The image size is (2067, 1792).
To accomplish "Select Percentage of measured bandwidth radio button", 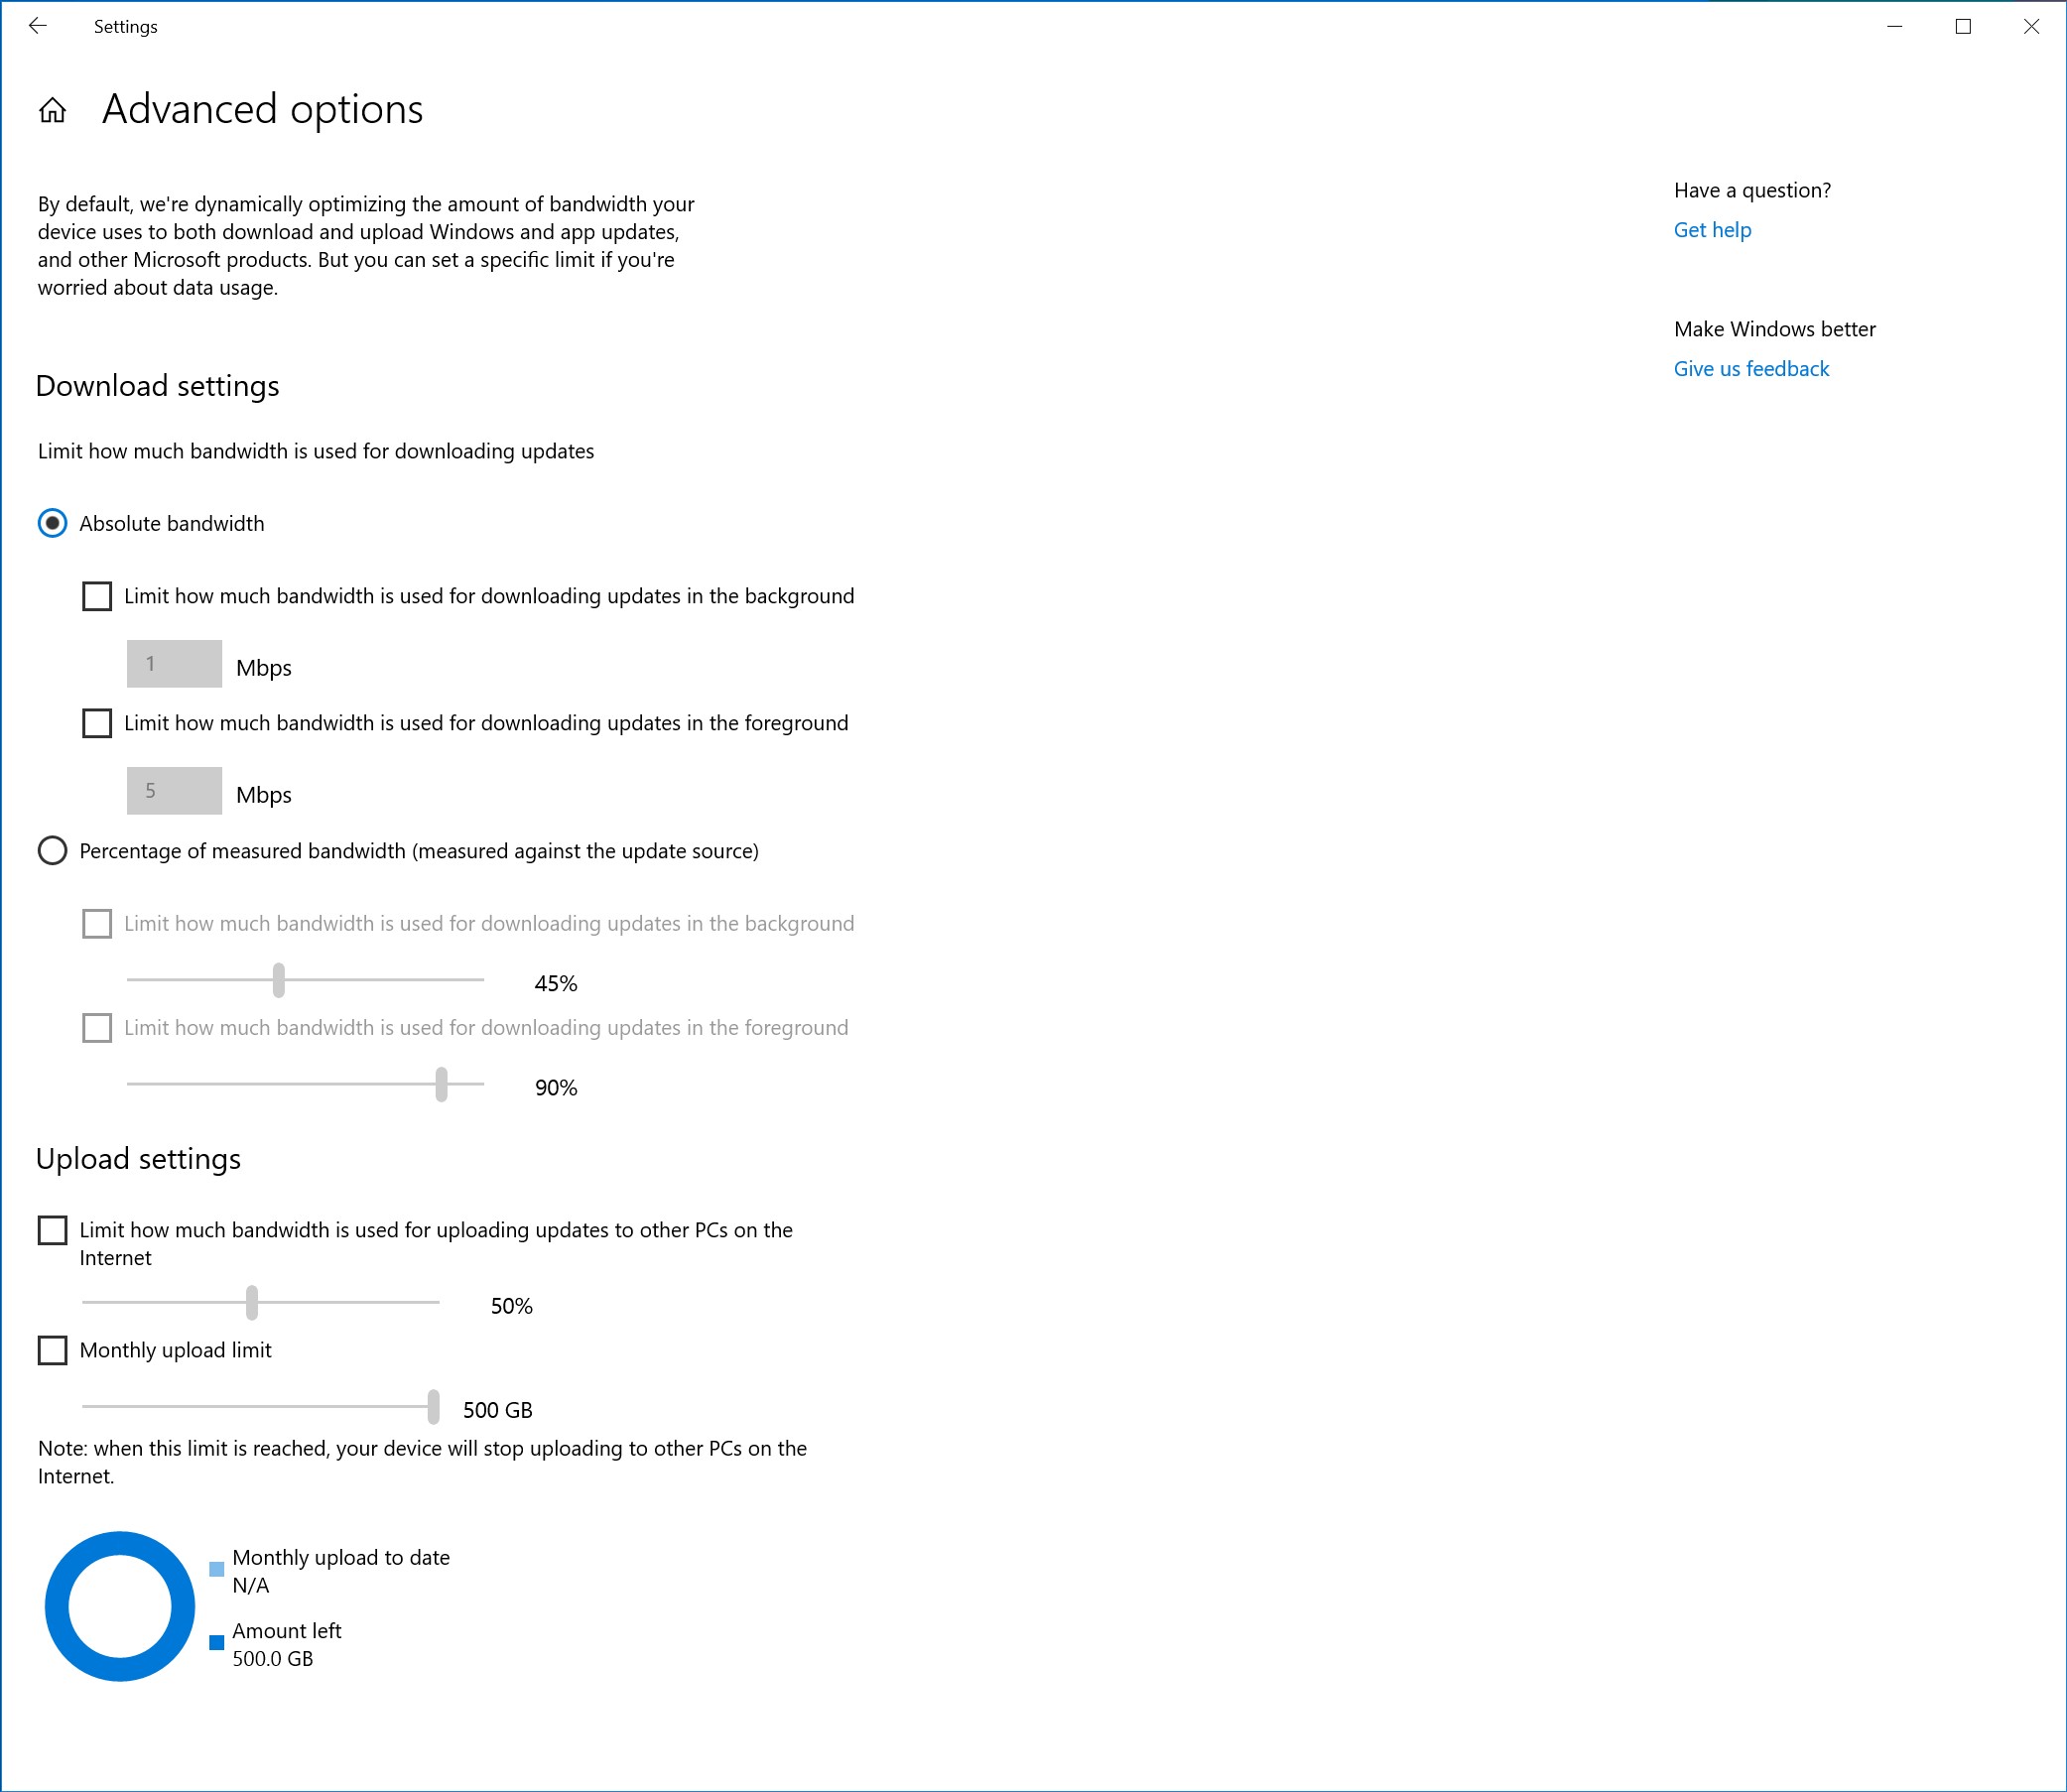I will [x=55, y=852].
